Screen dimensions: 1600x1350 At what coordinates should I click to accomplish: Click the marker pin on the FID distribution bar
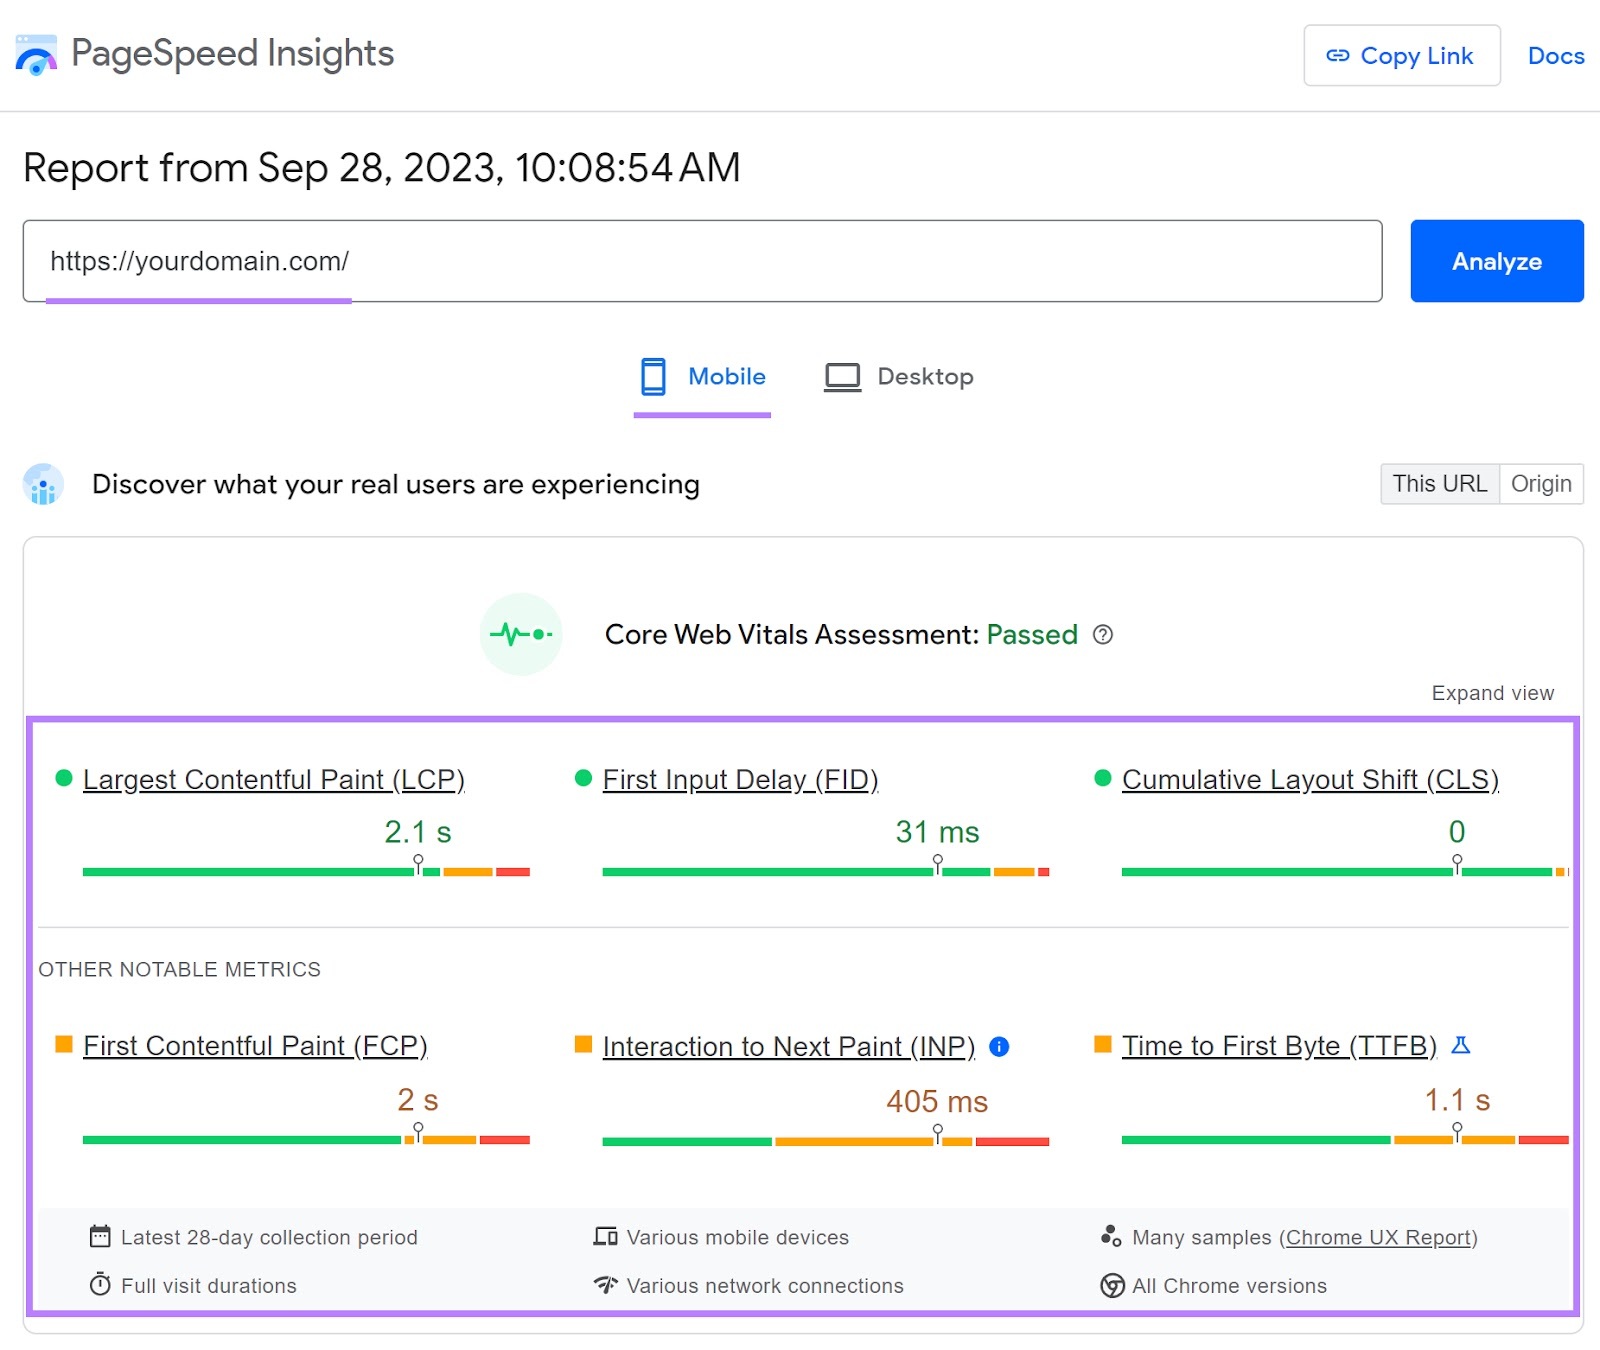pos(938,860)
